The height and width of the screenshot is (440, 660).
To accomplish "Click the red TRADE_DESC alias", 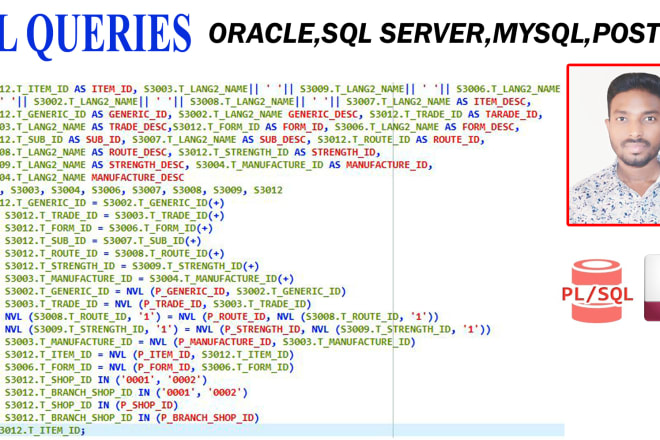I will coord(138,127).
